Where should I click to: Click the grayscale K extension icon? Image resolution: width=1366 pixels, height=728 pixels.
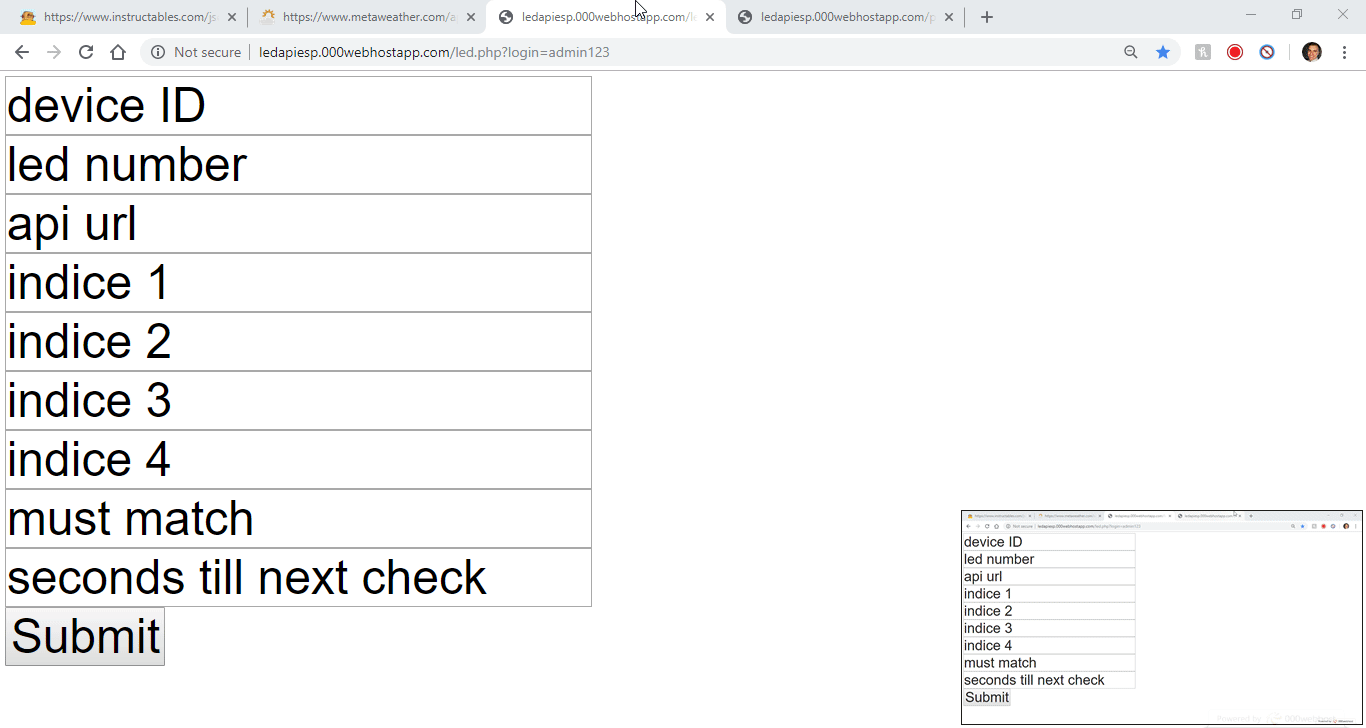1201,51
